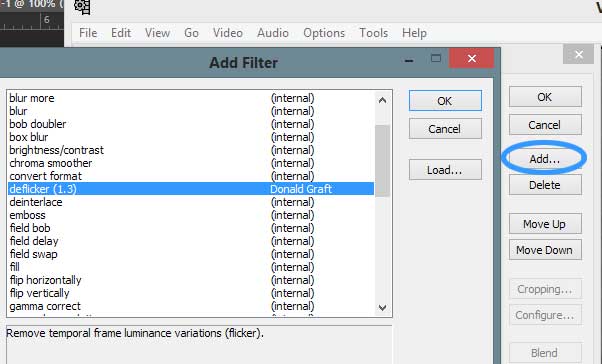
Task: Select the brightness/contrast filter
Action: tap(191, 150)
